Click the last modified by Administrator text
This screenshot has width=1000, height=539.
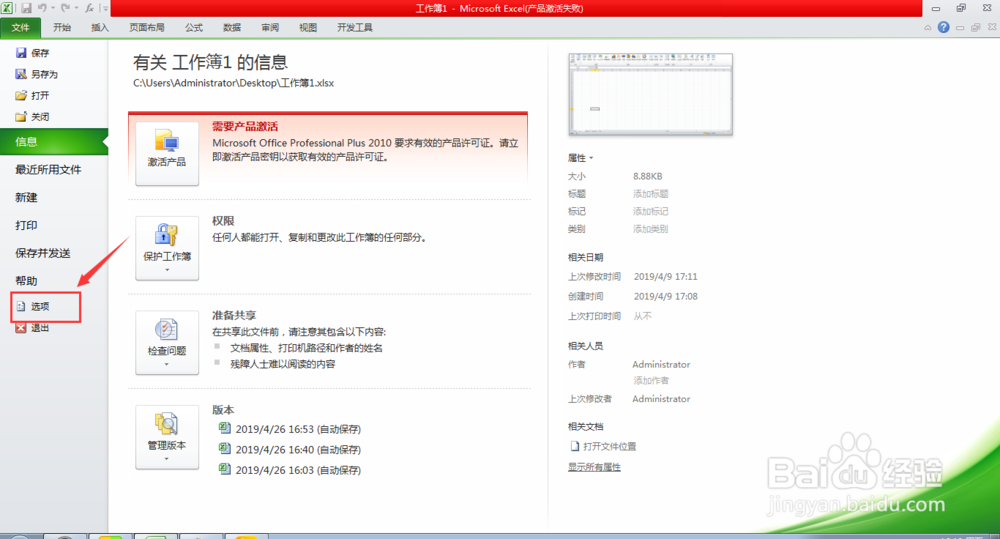[x=661, y=399]
